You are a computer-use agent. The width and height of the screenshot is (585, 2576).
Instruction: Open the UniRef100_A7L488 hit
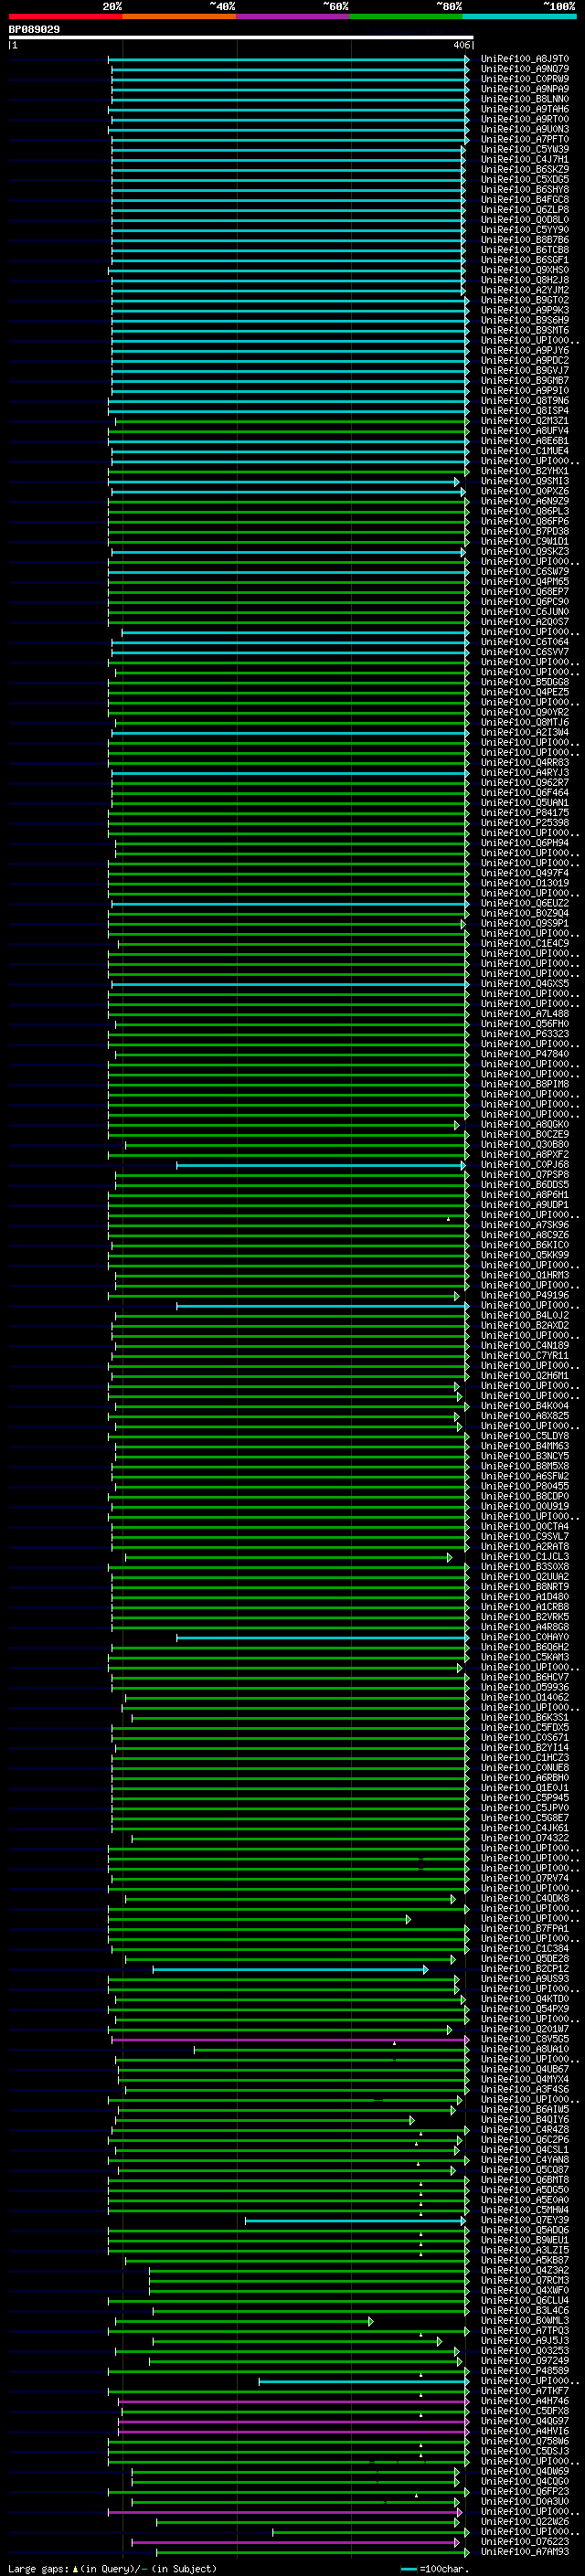pos(524,1014)
